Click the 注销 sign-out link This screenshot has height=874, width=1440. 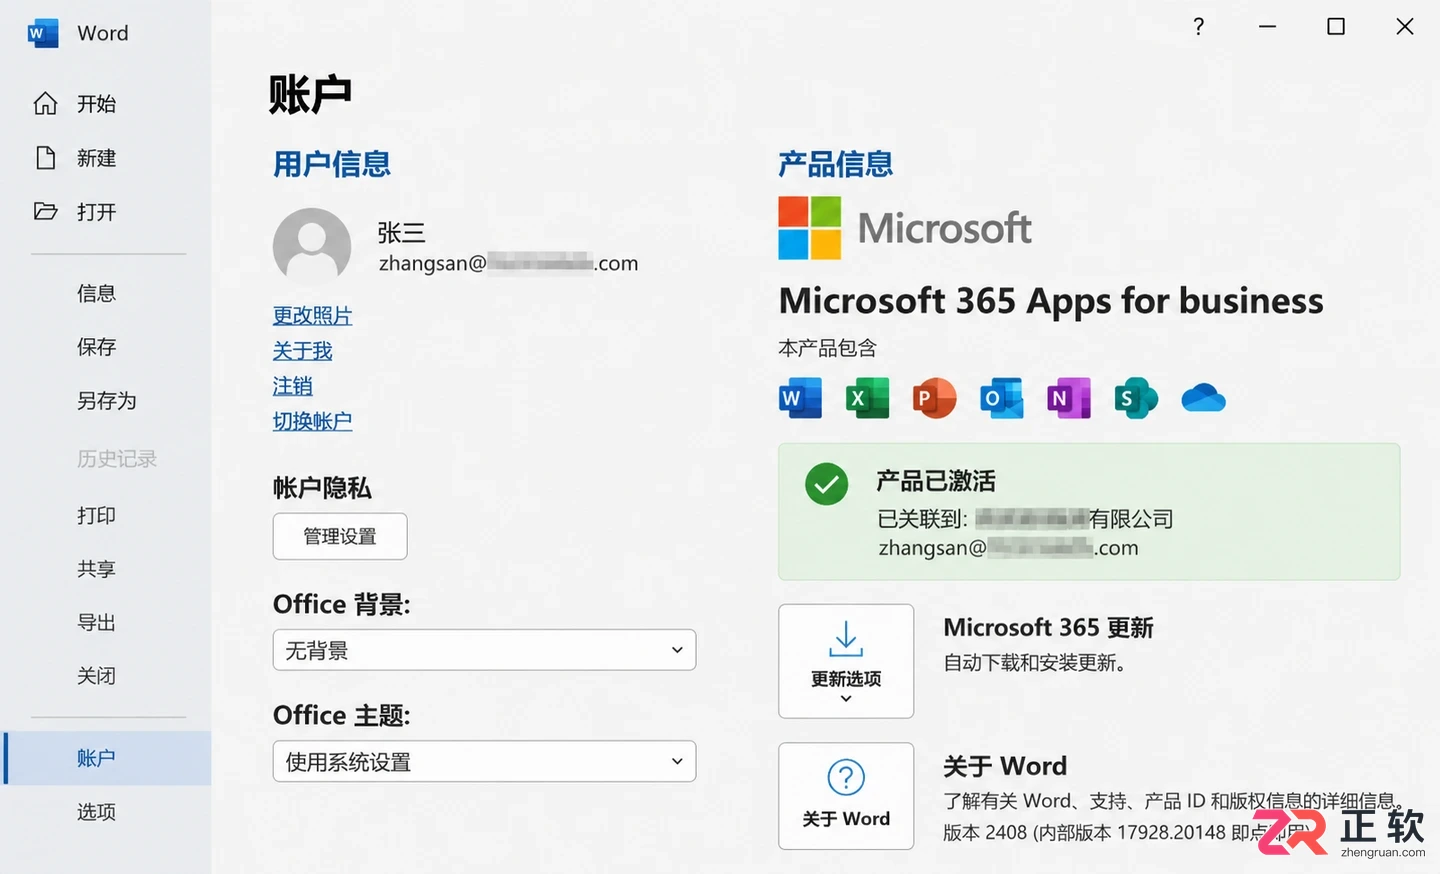pyautogui.click(x=292, y=386)
